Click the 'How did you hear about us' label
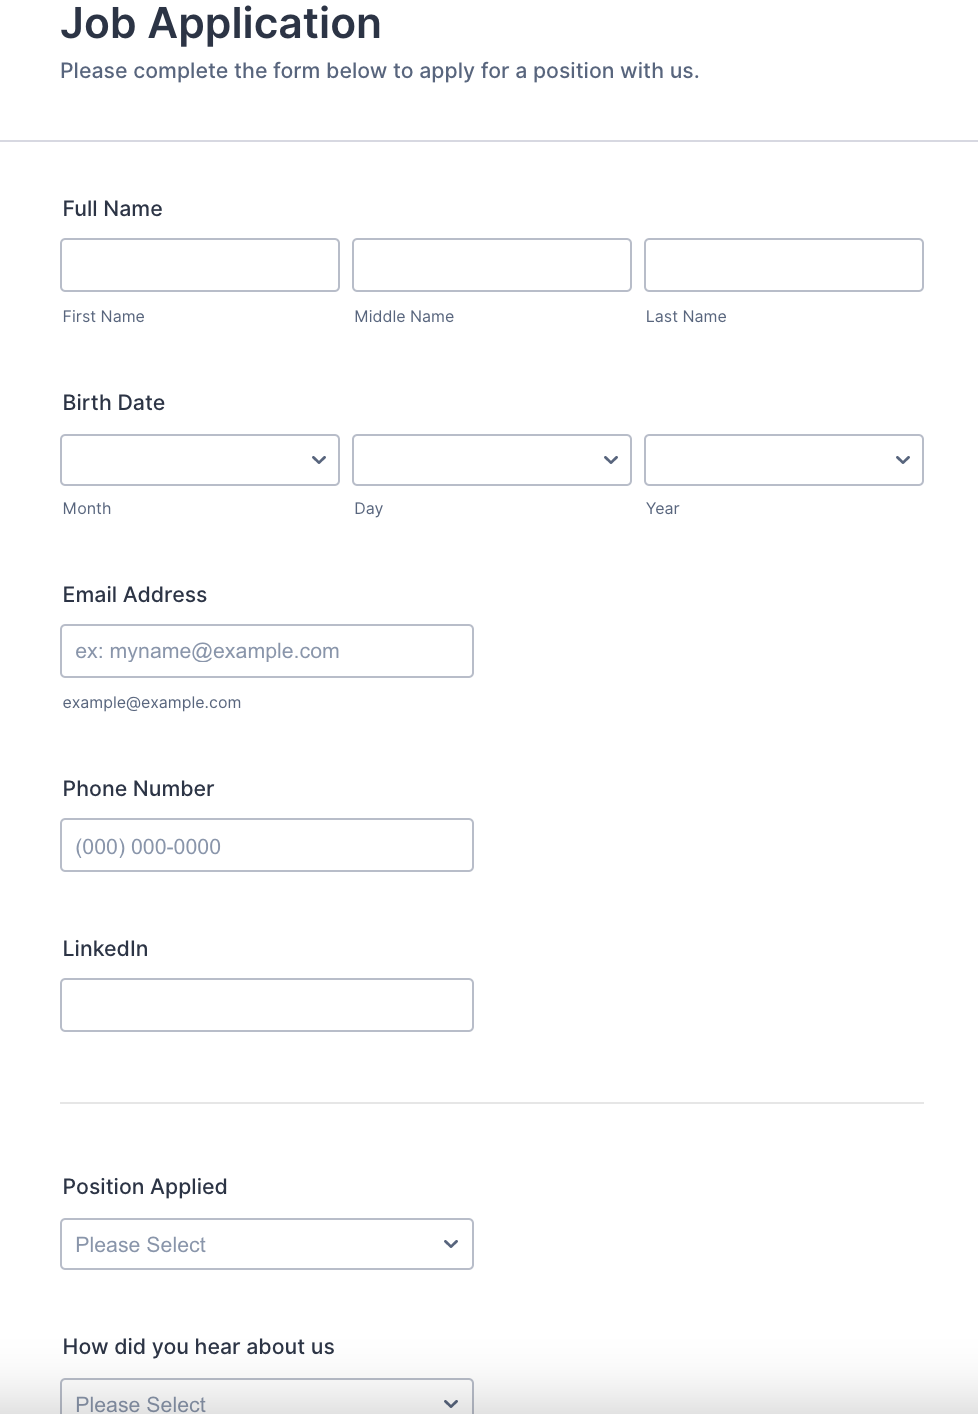This screenshot has height=1414, width=978. [x=198, y=1347]
